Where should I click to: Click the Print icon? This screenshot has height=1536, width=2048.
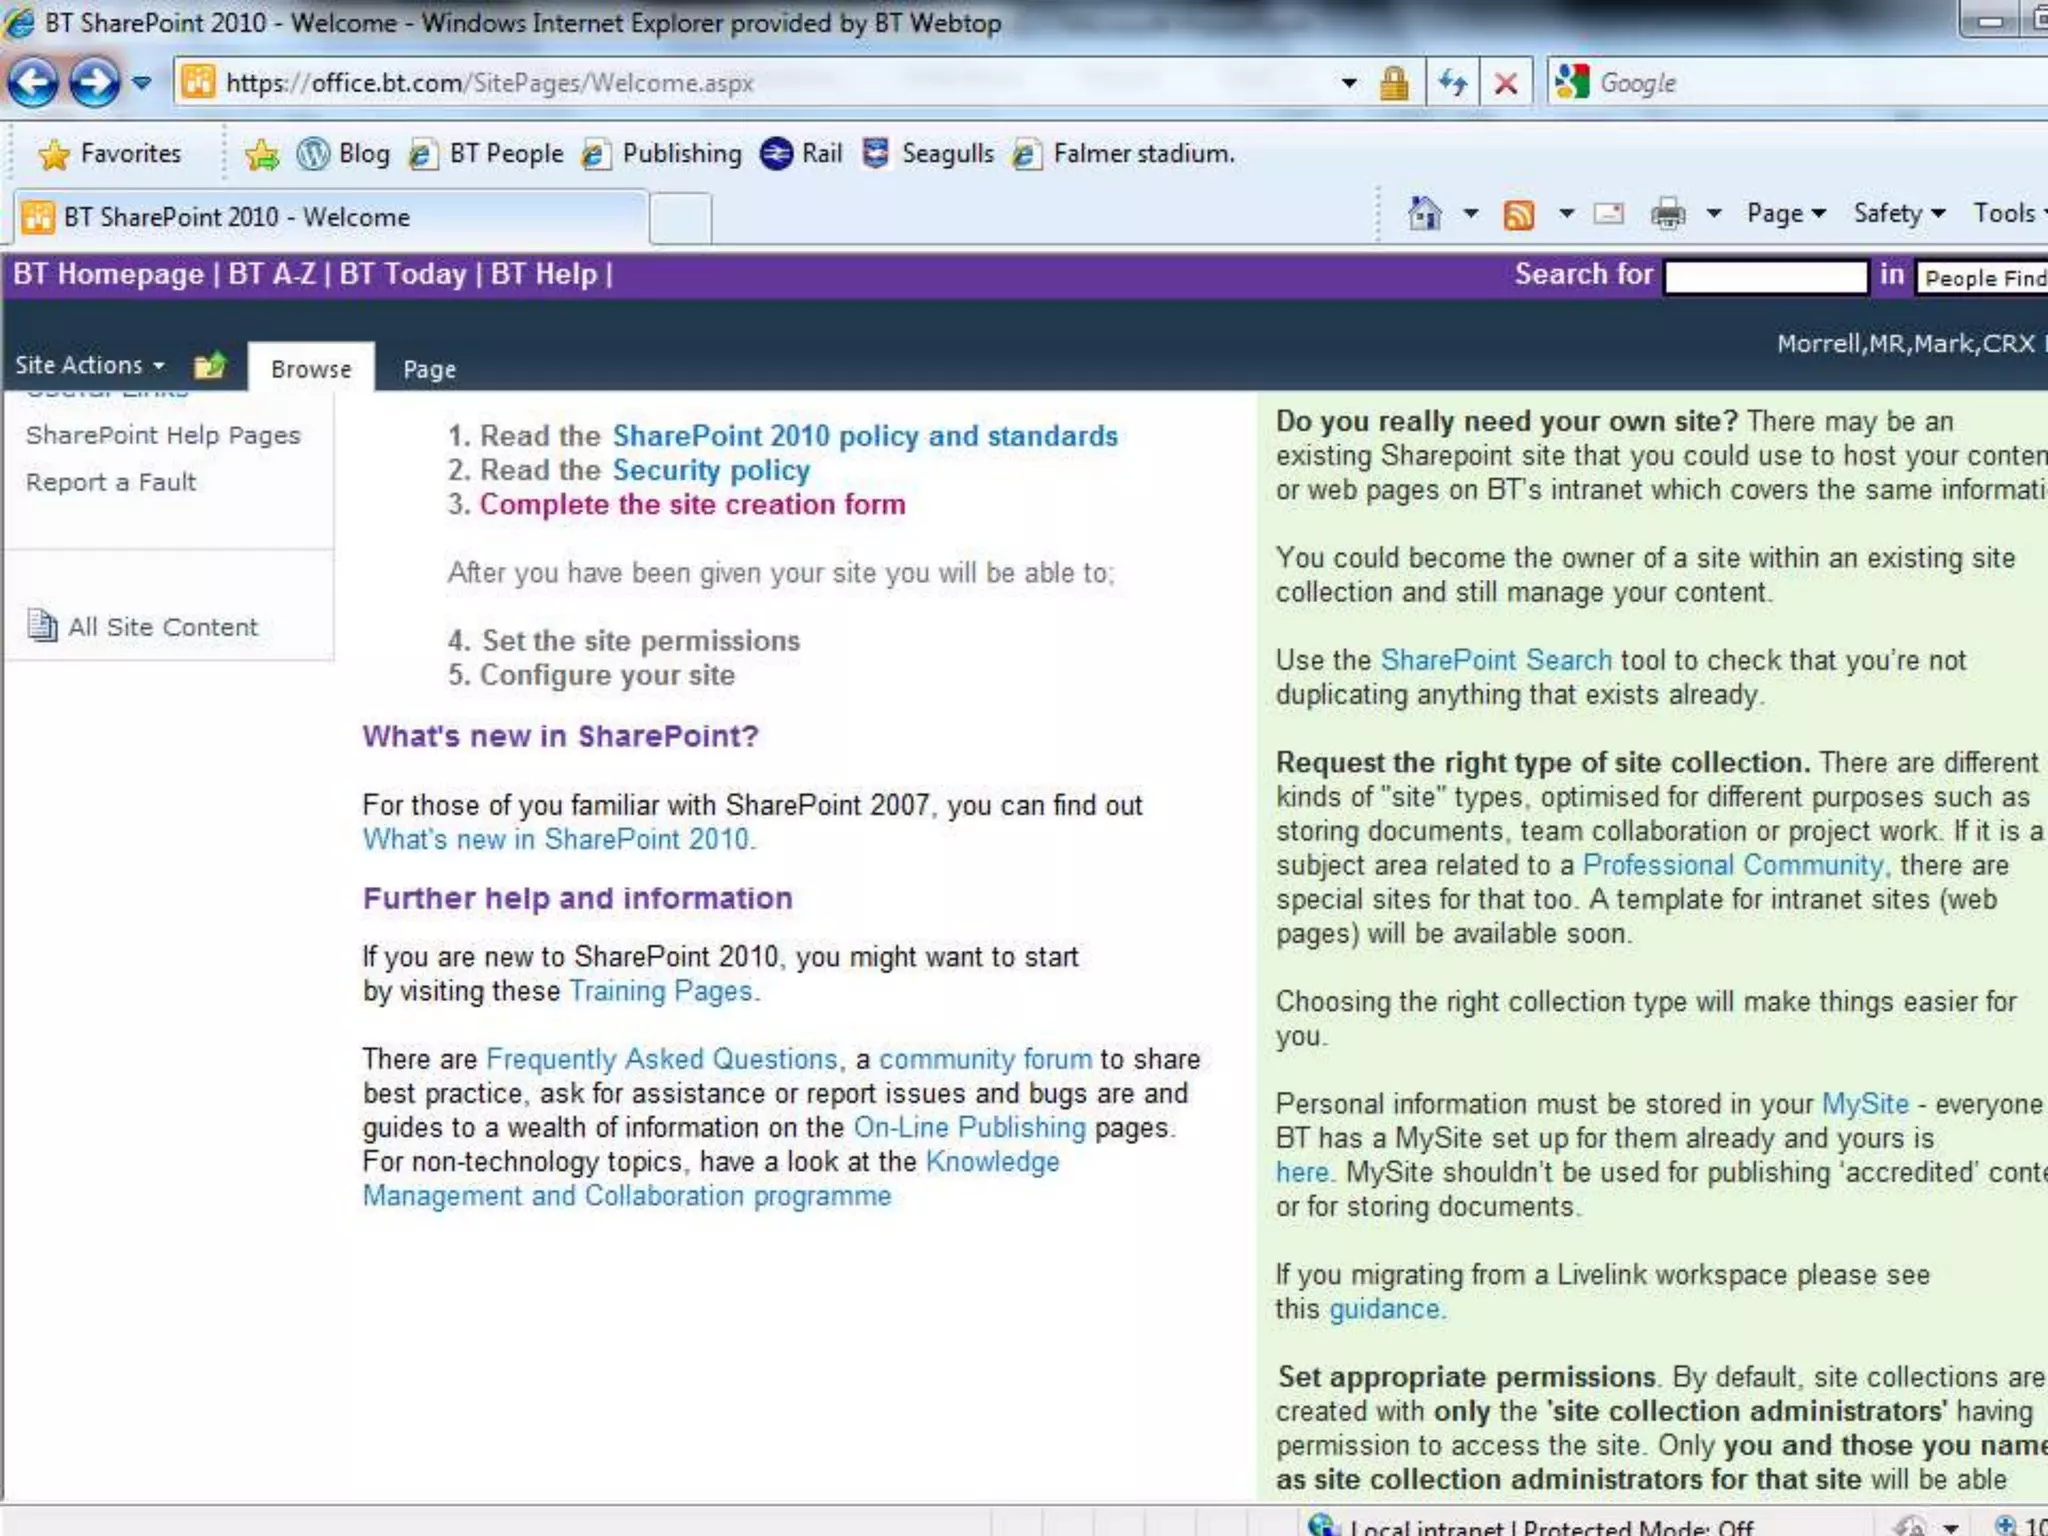point(1668,213)
